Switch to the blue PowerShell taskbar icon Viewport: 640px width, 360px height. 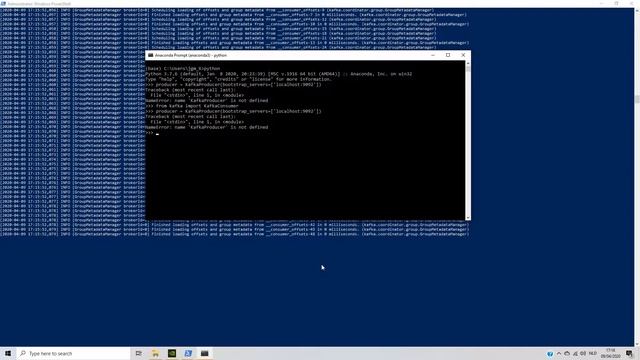point(188,353)
